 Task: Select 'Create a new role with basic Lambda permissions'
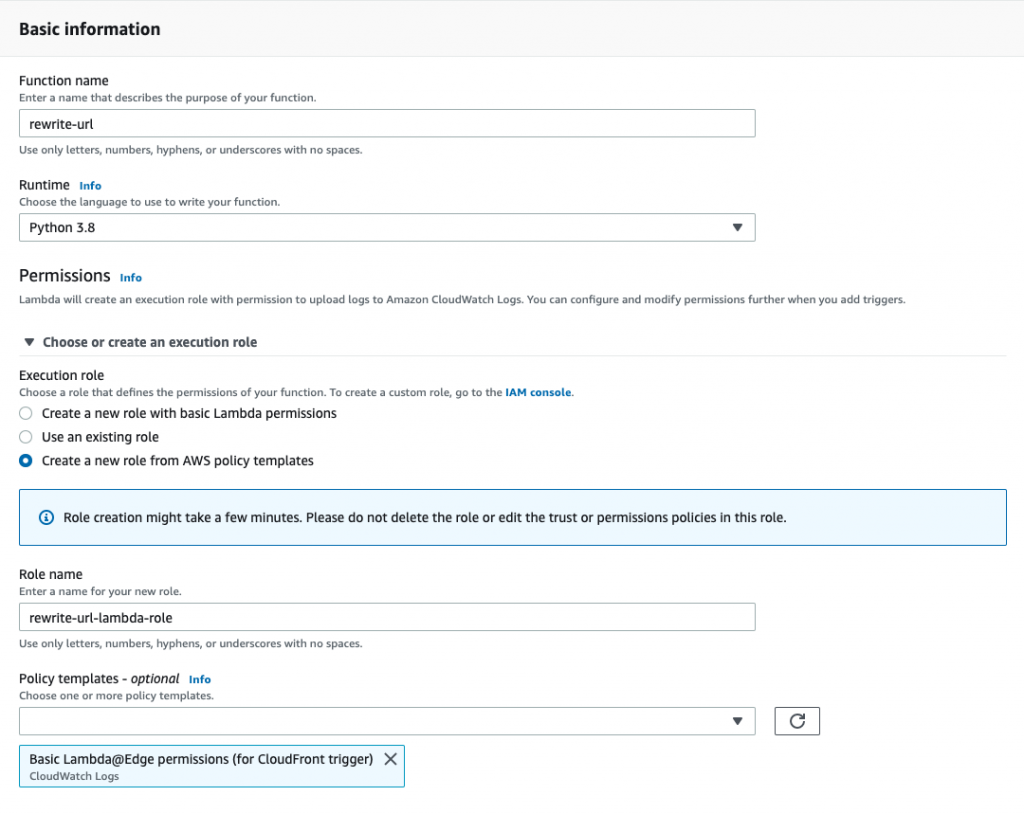coord(27,413)
